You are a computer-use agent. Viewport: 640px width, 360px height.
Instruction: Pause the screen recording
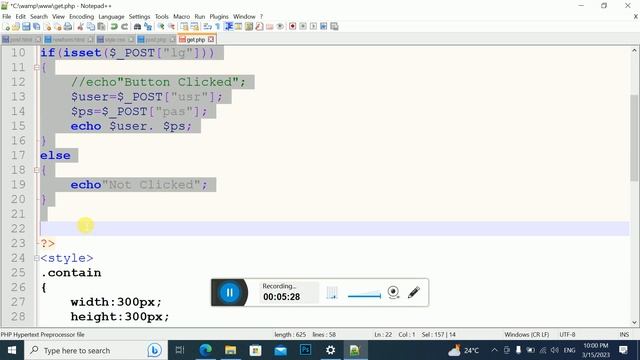(229, 292)
